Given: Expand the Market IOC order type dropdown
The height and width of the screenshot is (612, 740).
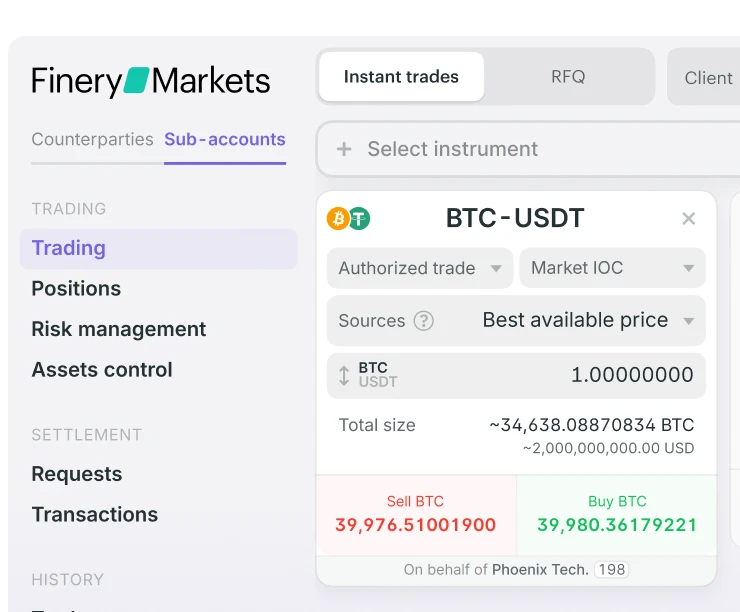Looking at the screenshot, I should point(612,268).
